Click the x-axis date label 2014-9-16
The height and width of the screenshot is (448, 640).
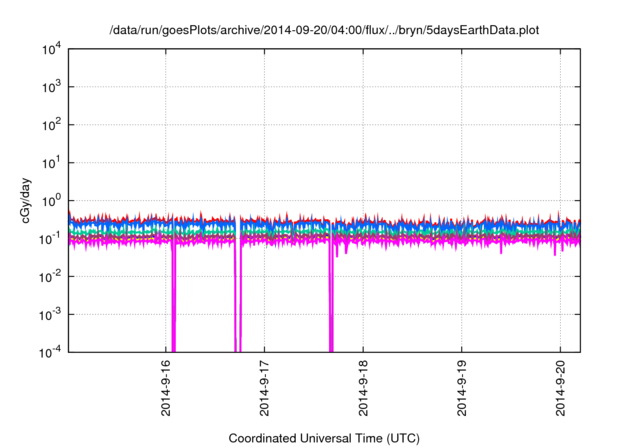[x=166, y=388]
